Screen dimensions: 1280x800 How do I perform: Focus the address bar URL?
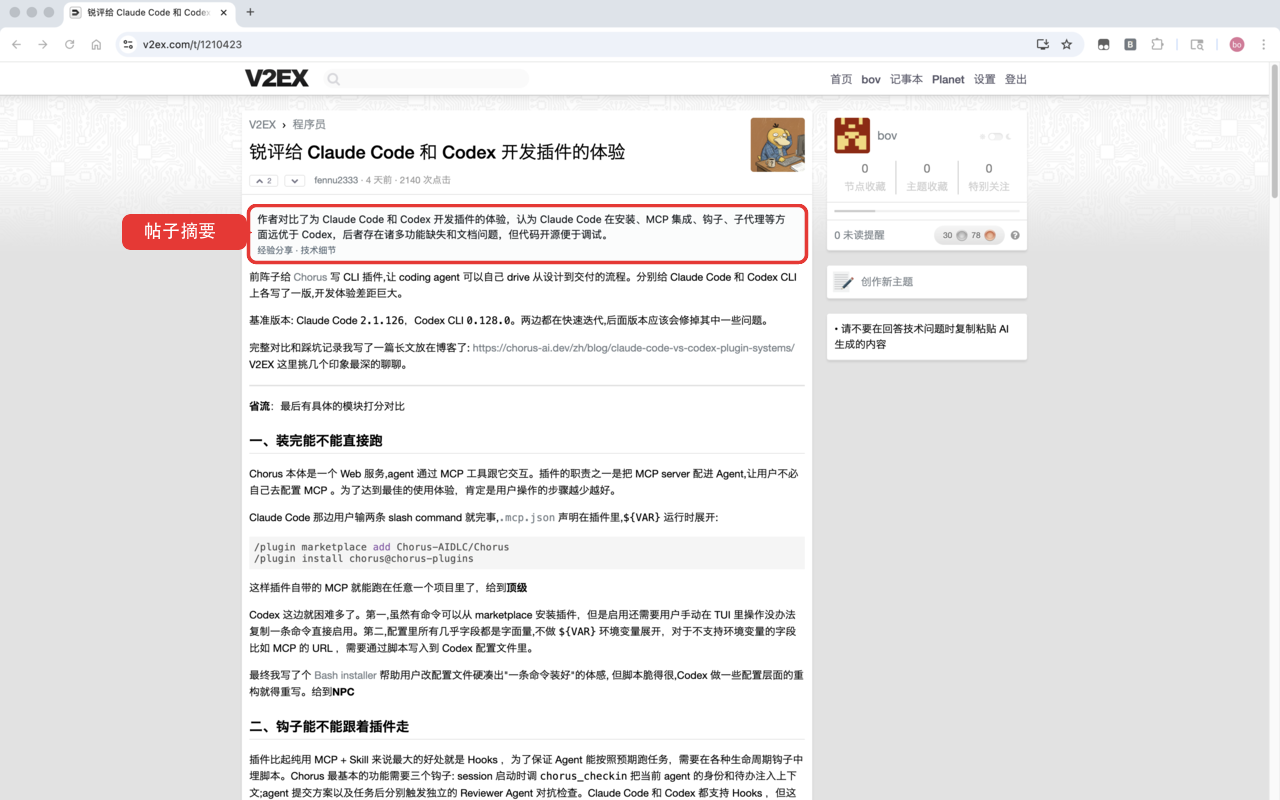point(192,44)
